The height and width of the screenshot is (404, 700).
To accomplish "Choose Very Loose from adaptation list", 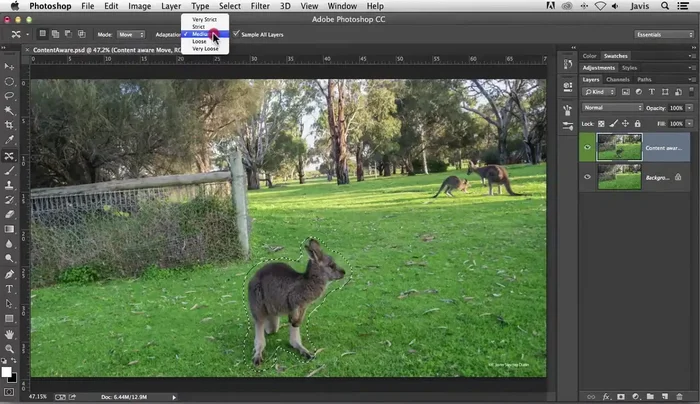I will pos(205,48).
